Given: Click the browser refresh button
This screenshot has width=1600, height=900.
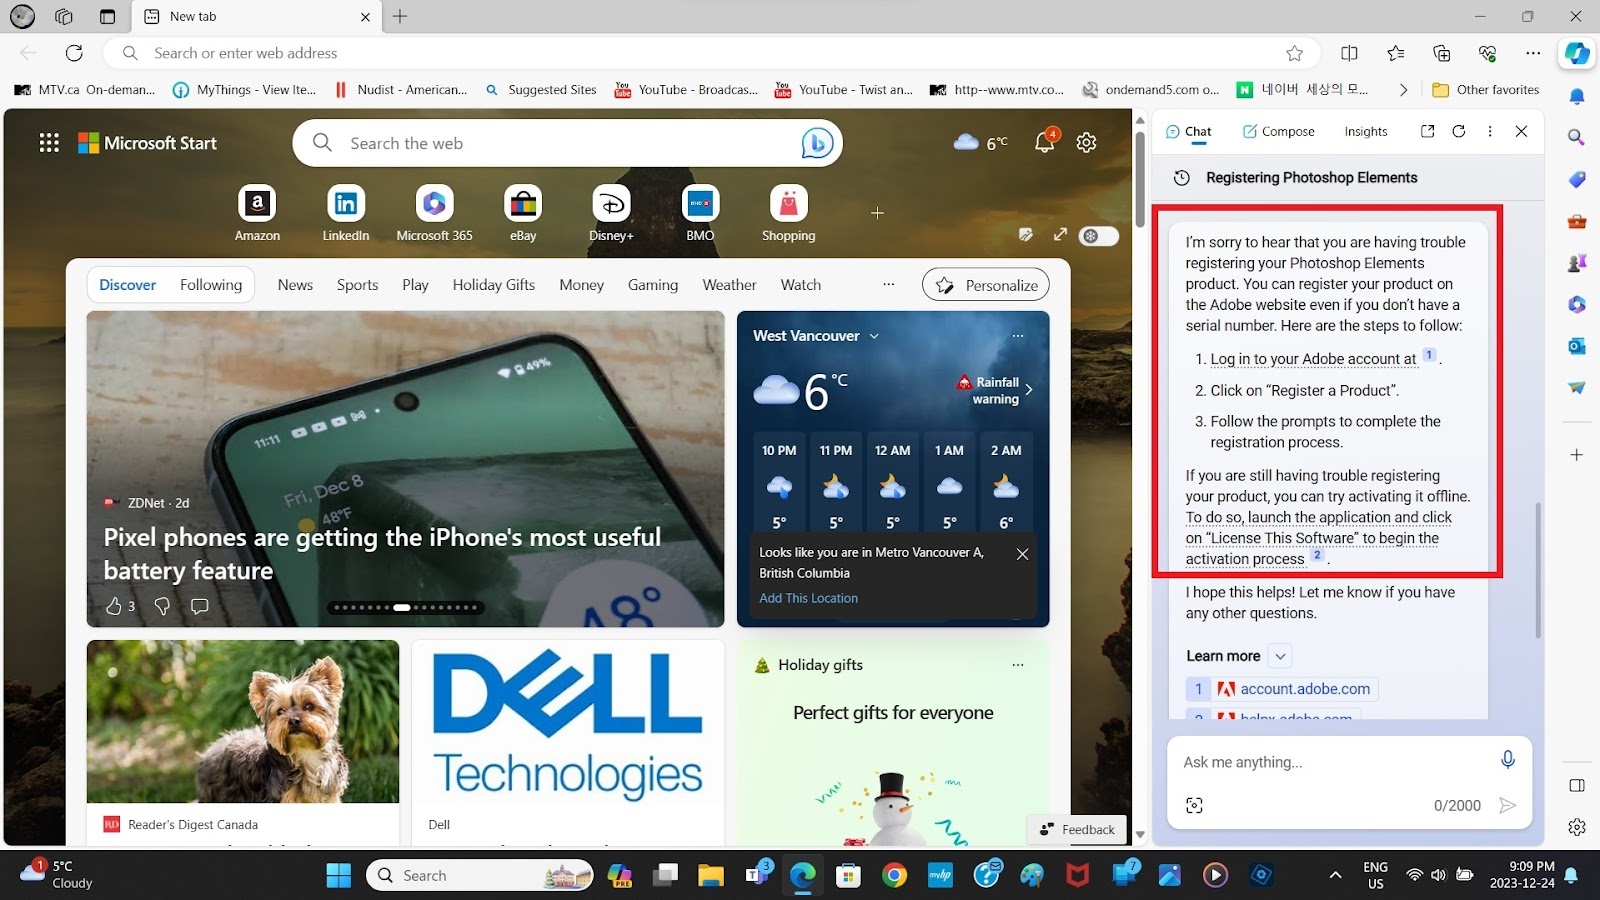Looking at the screenshot, I should [74, 53].
